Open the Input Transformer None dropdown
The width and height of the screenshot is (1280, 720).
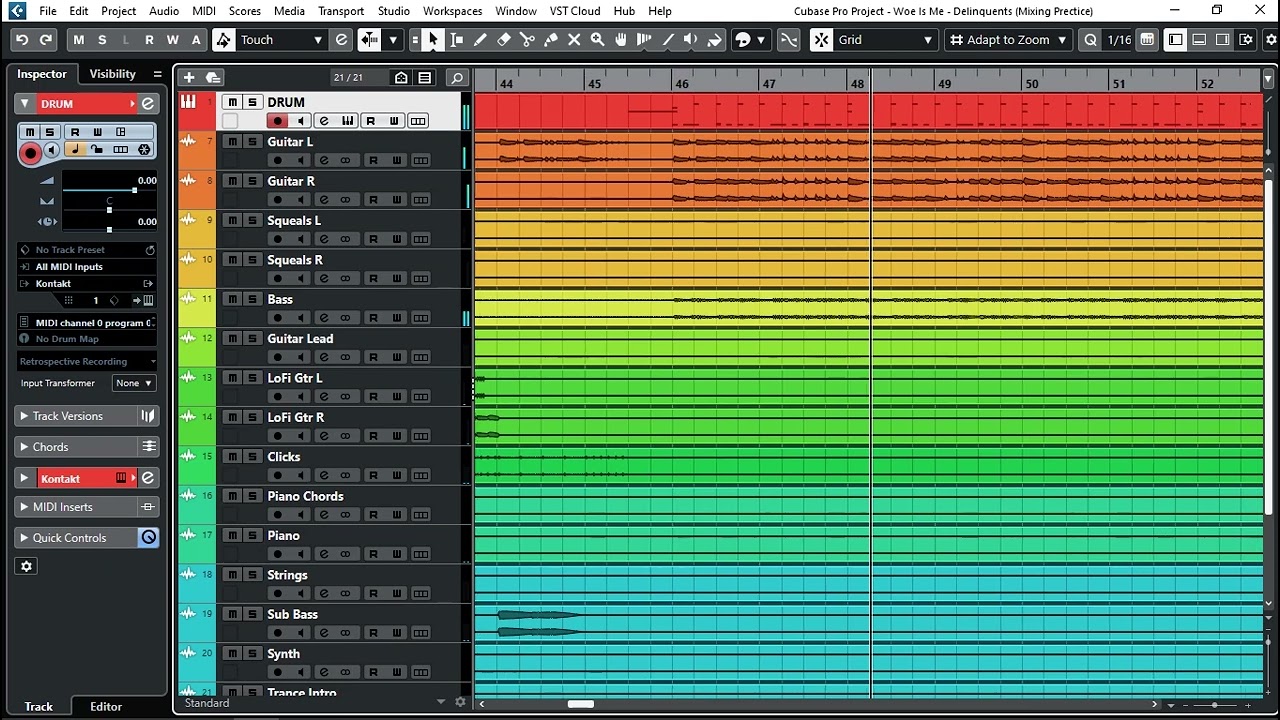(x=134, y=383)
